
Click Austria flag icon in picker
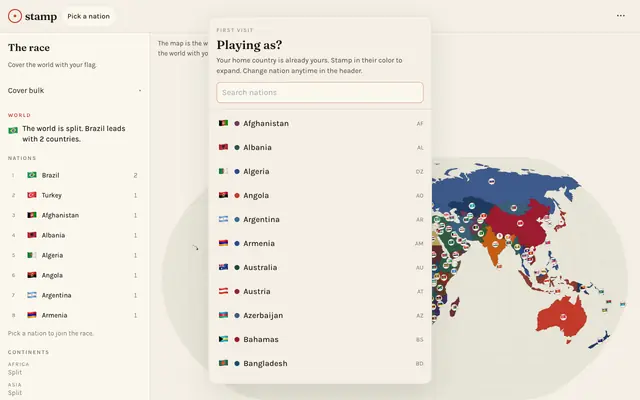223,291
